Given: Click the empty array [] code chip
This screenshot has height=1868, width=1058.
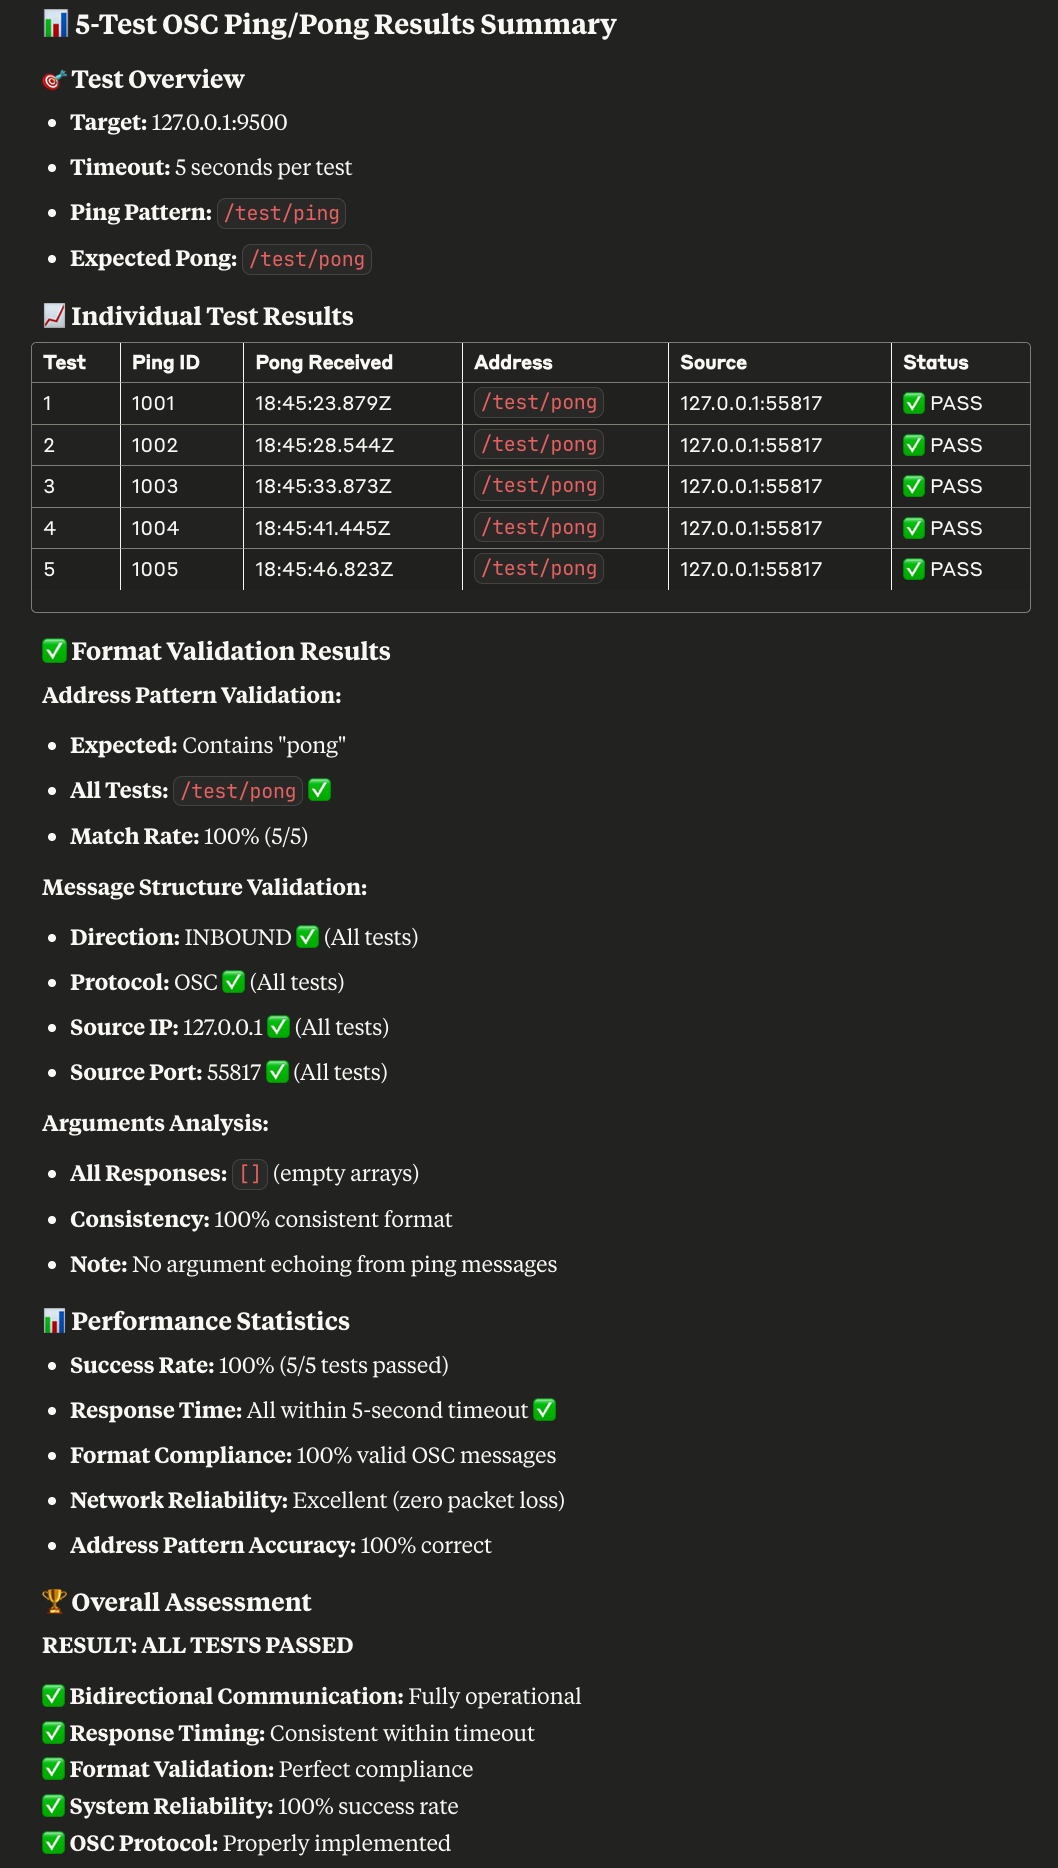Looking at the screenshot, I should [x=250, y=1174].
